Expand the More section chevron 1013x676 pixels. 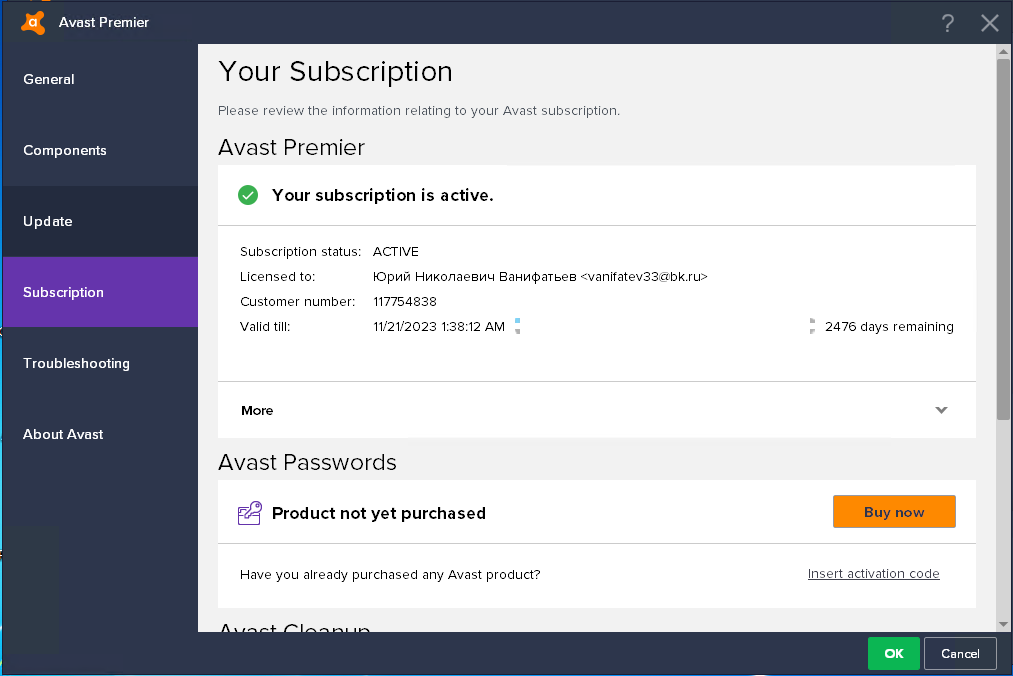pos(941,410)
